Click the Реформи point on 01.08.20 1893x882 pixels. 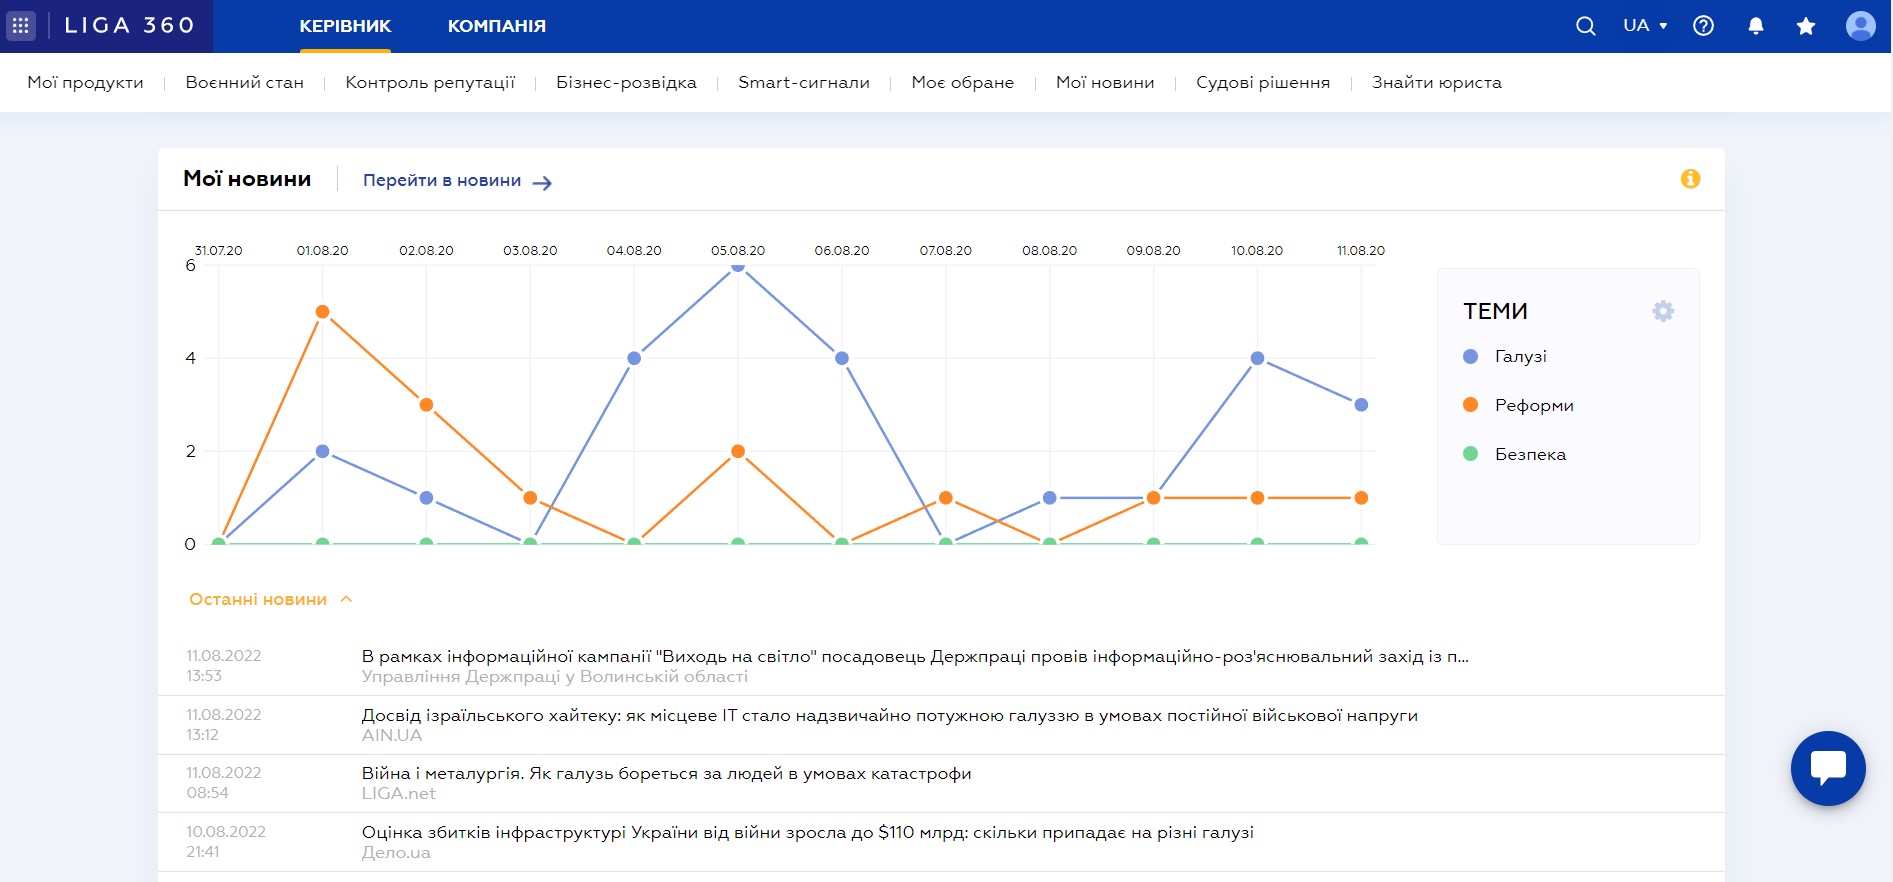[x=322, y=312]
